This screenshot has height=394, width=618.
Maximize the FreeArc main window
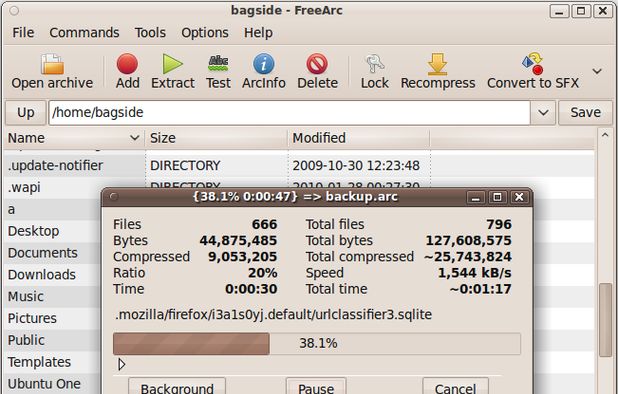[x=581, y=11]
